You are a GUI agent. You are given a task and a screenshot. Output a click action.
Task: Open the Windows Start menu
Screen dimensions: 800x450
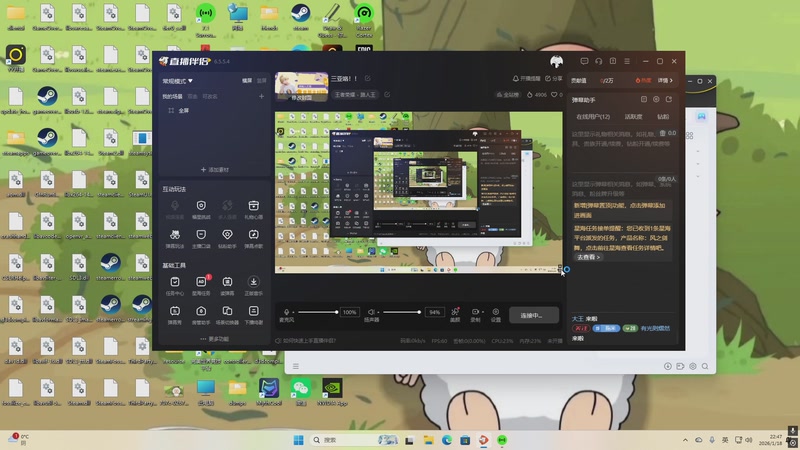coord(298,440)
